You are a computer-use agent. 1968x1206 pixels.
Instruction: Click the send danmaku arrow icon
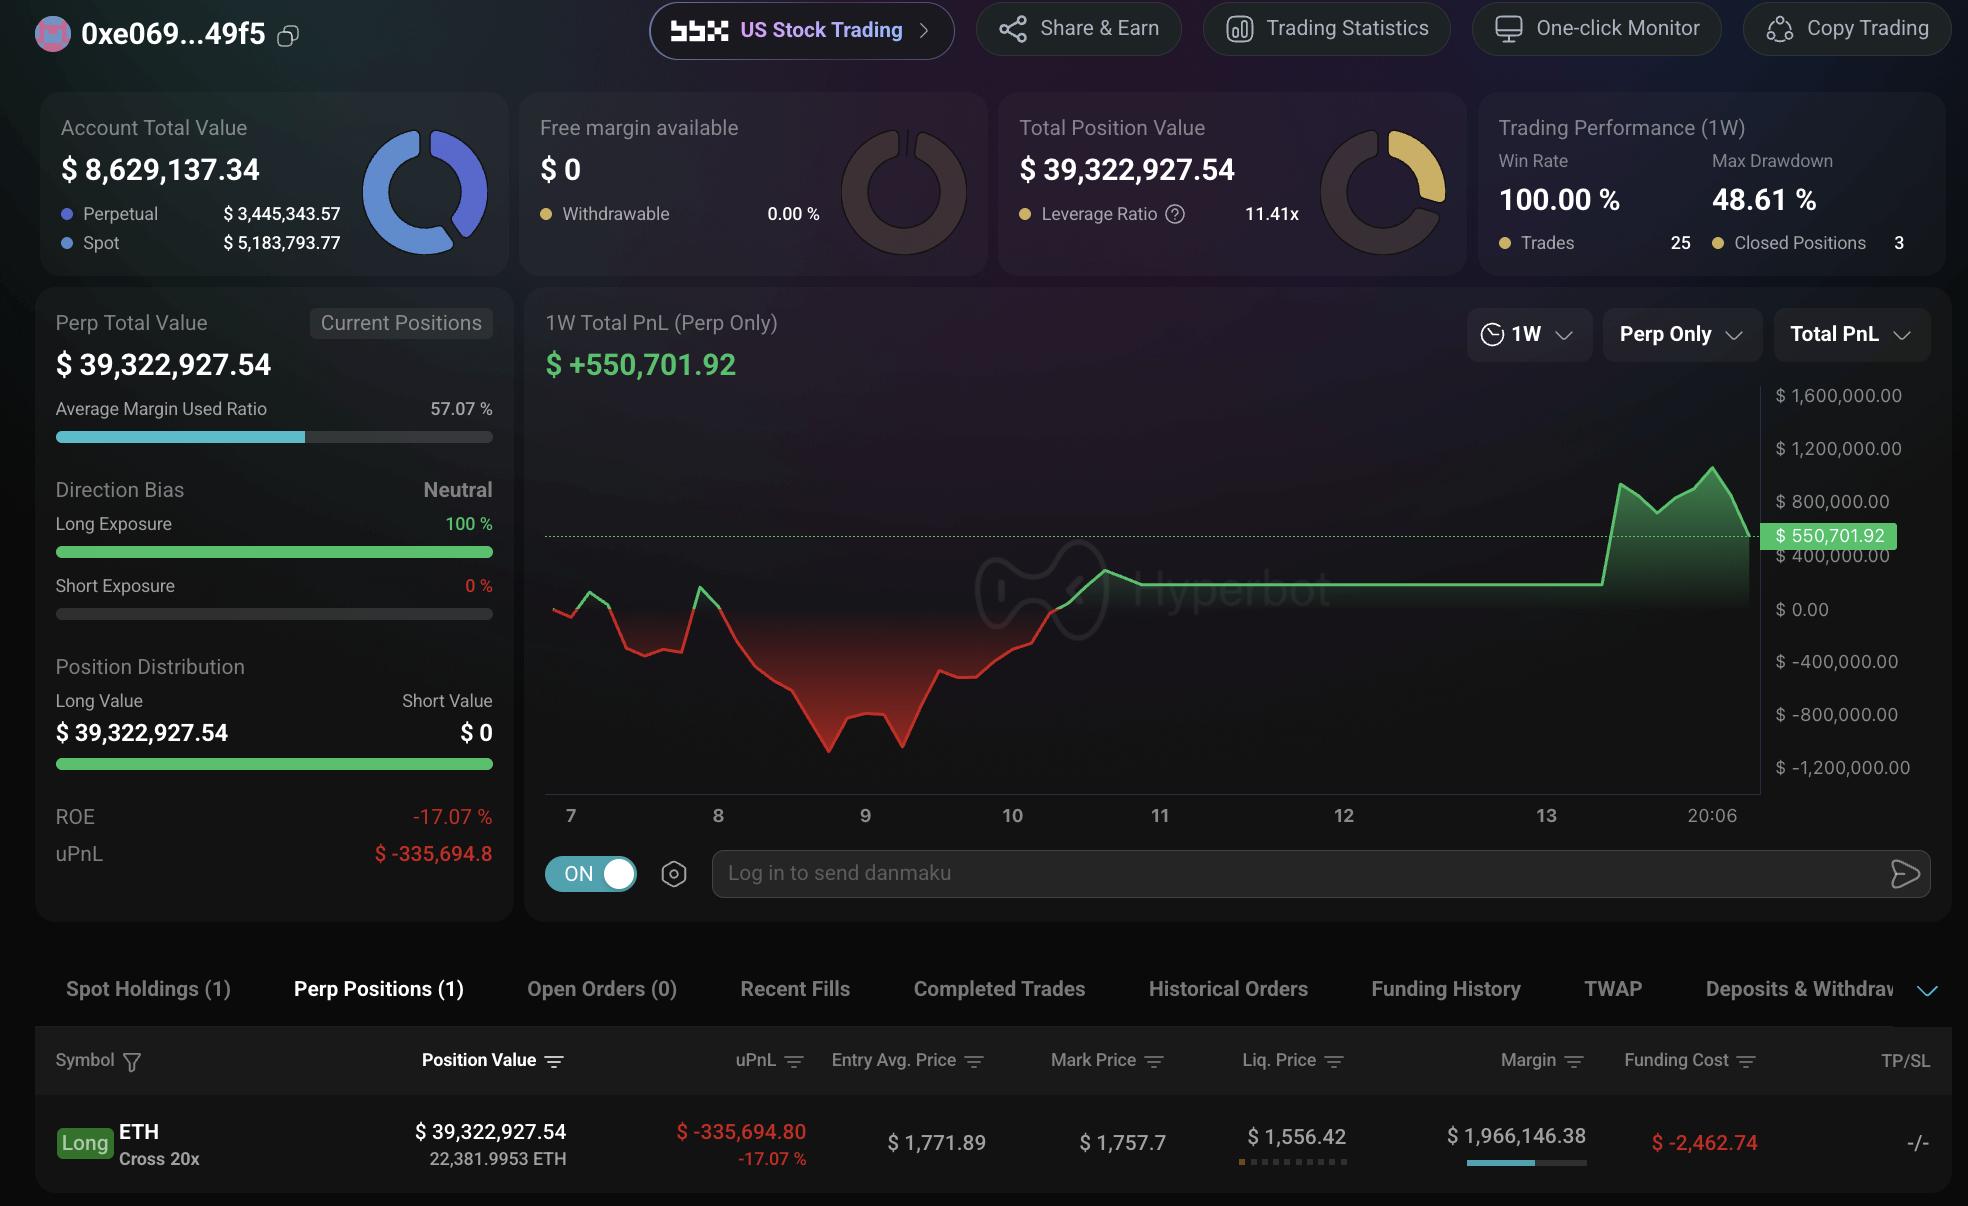click(x=1905, y=874)
